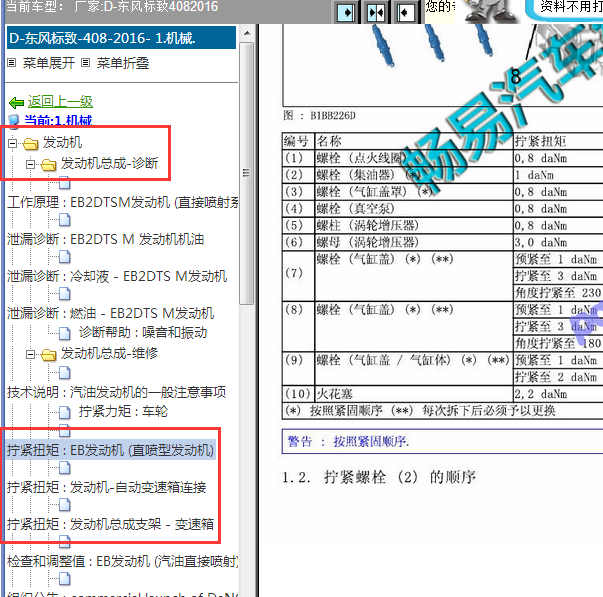
Task: Click the page icon beside 诊断帮助：噪音和振动
Action: click(65, 334)
